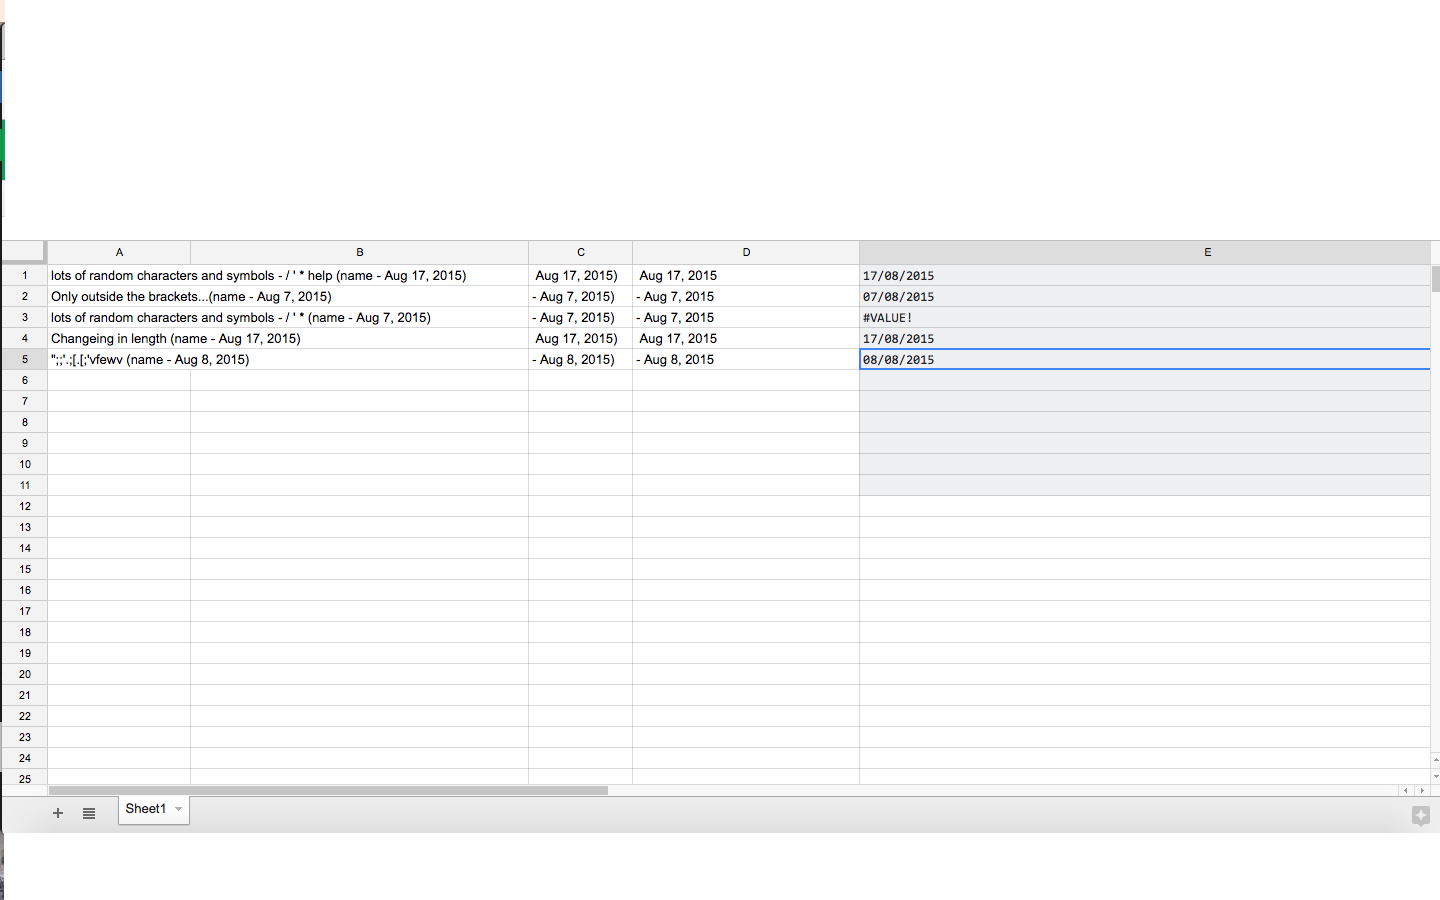Click cell D2 with '- Aug 7, 2015'
Image resolution: width=1440 pixels, height=900 pixels.
click(x=745, y=296)
